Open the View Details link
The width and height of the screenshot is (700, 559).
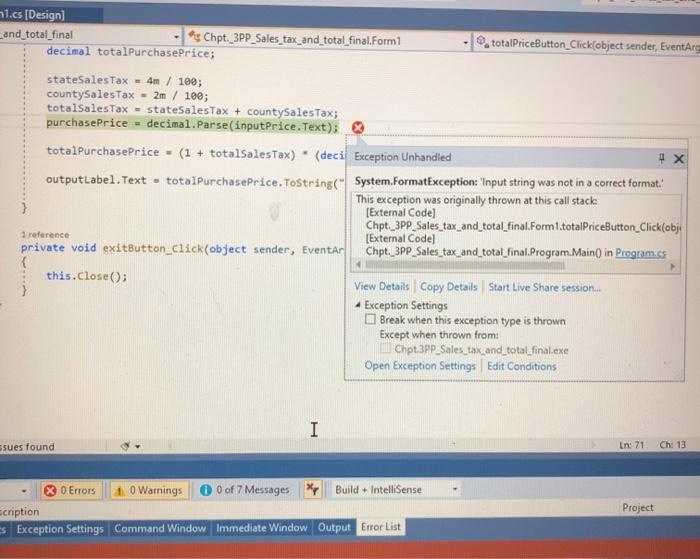[x=382, y=286]
